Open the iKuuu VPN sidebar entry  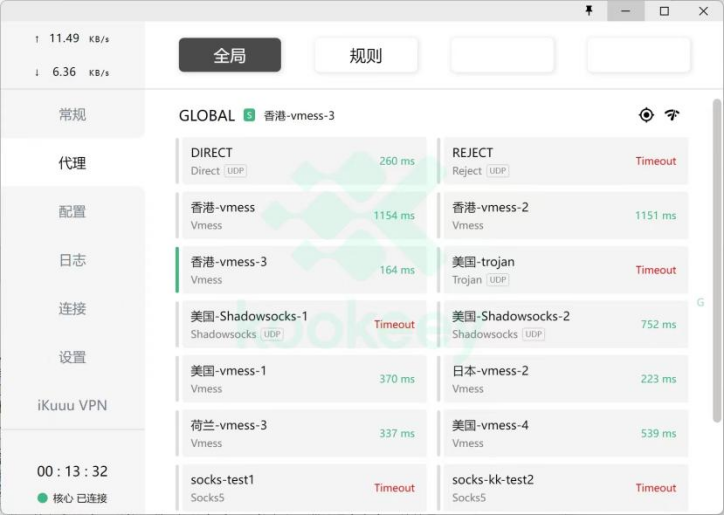coord(72,405)
